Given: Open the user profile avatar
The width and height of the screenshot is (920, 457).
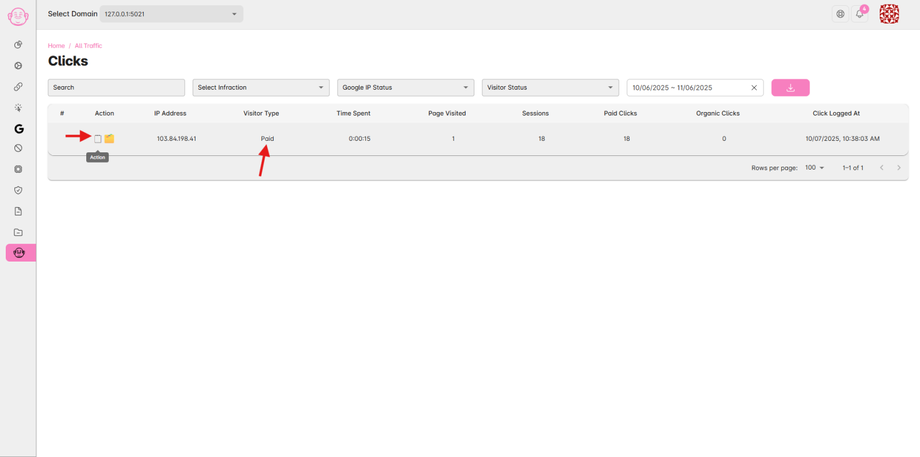Looking at the screenshot, I should click(889, 14).
